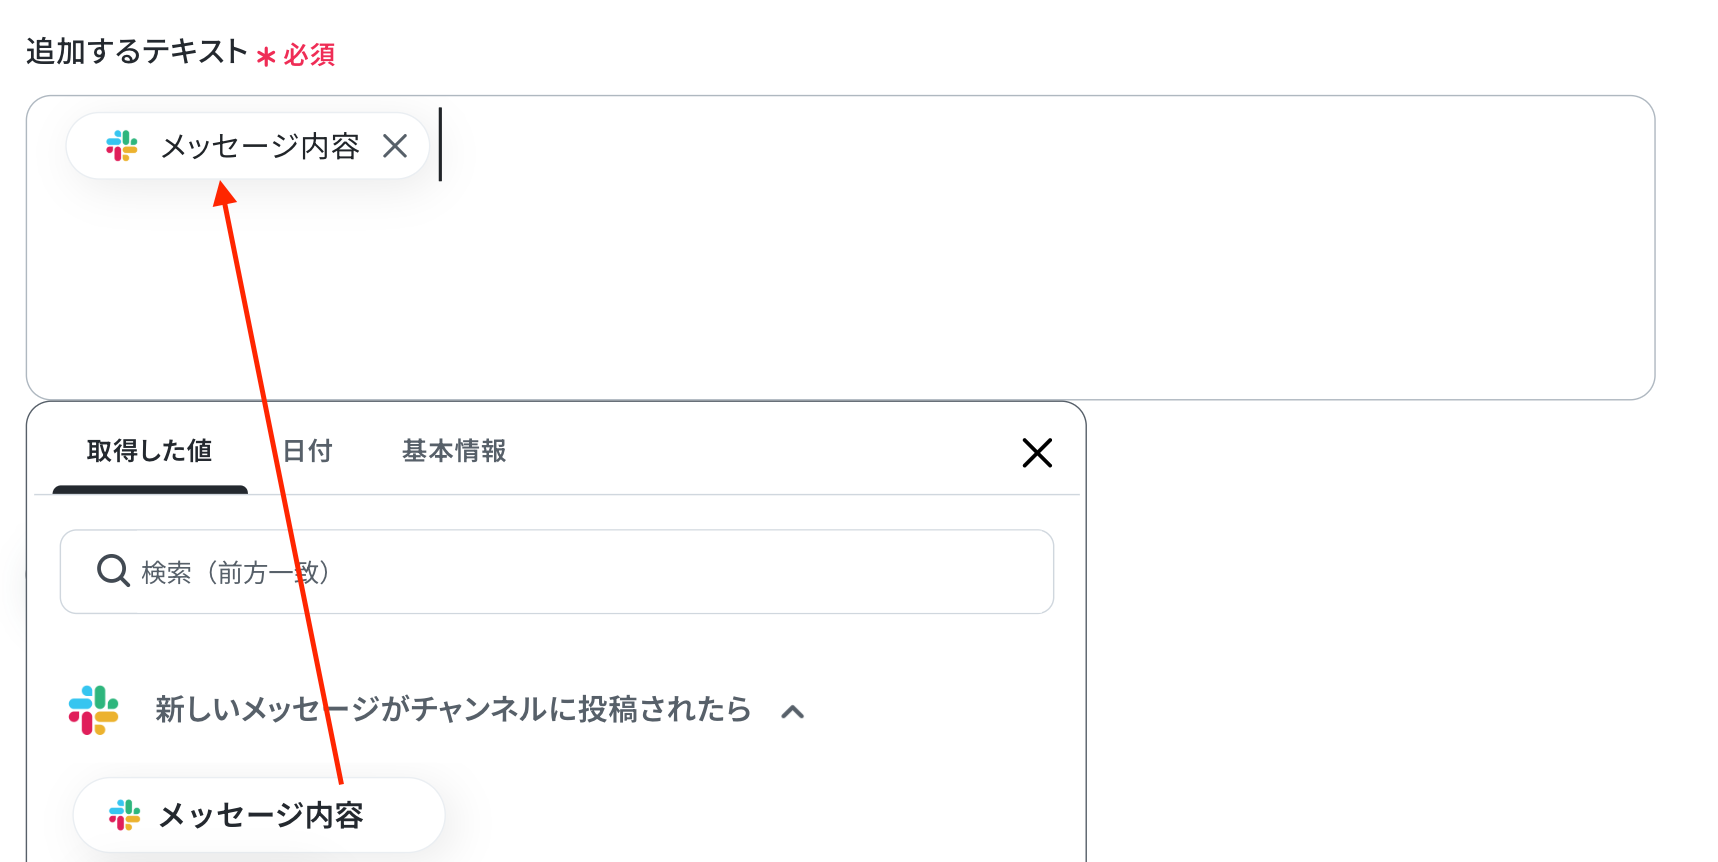Image resolution: width=1718 pixels, height=862 pixels.
Task: Click the red 必須 required marker
Action: point(309,55)
